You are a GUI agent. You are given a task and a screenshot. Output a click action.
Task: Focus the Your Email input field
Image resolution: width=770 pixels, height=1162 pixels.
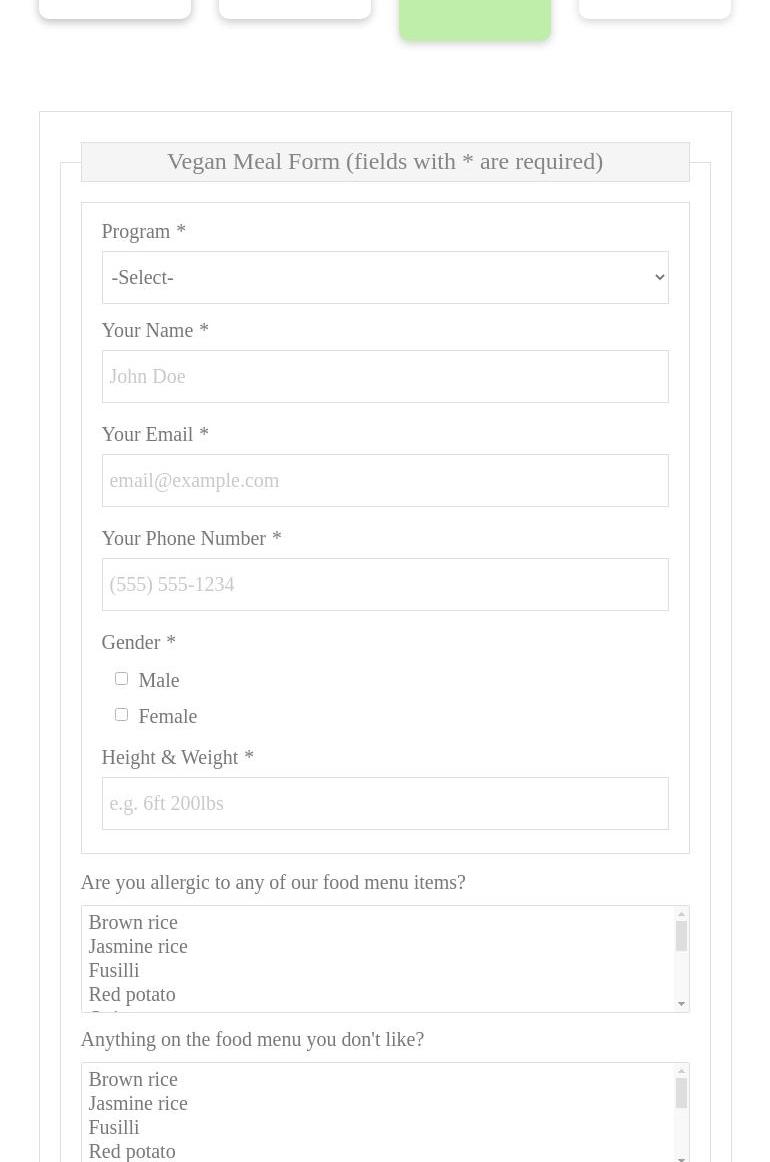385,480
